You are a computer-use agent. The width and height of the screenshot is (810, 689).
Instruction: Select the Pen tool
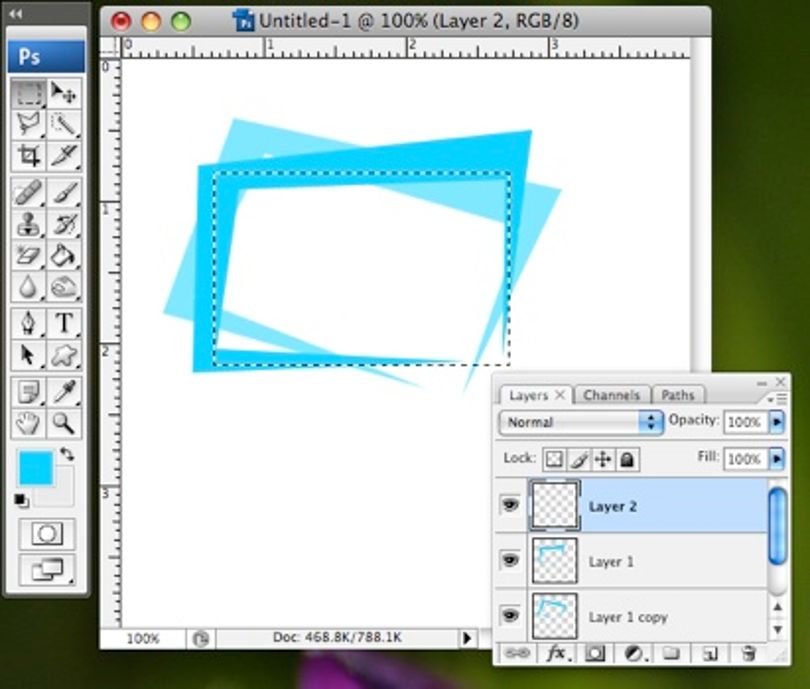[x=28, y=323]
